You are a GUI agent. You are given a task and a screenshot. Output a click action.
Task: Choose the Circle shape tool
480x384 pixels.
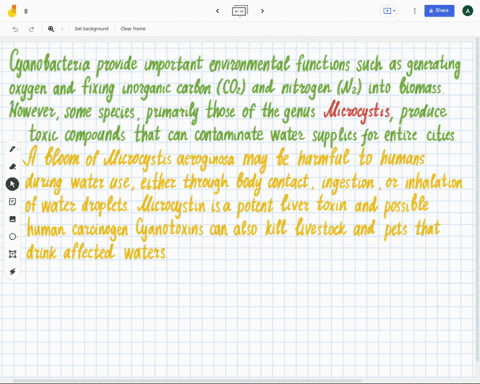(x=12, y=237)
